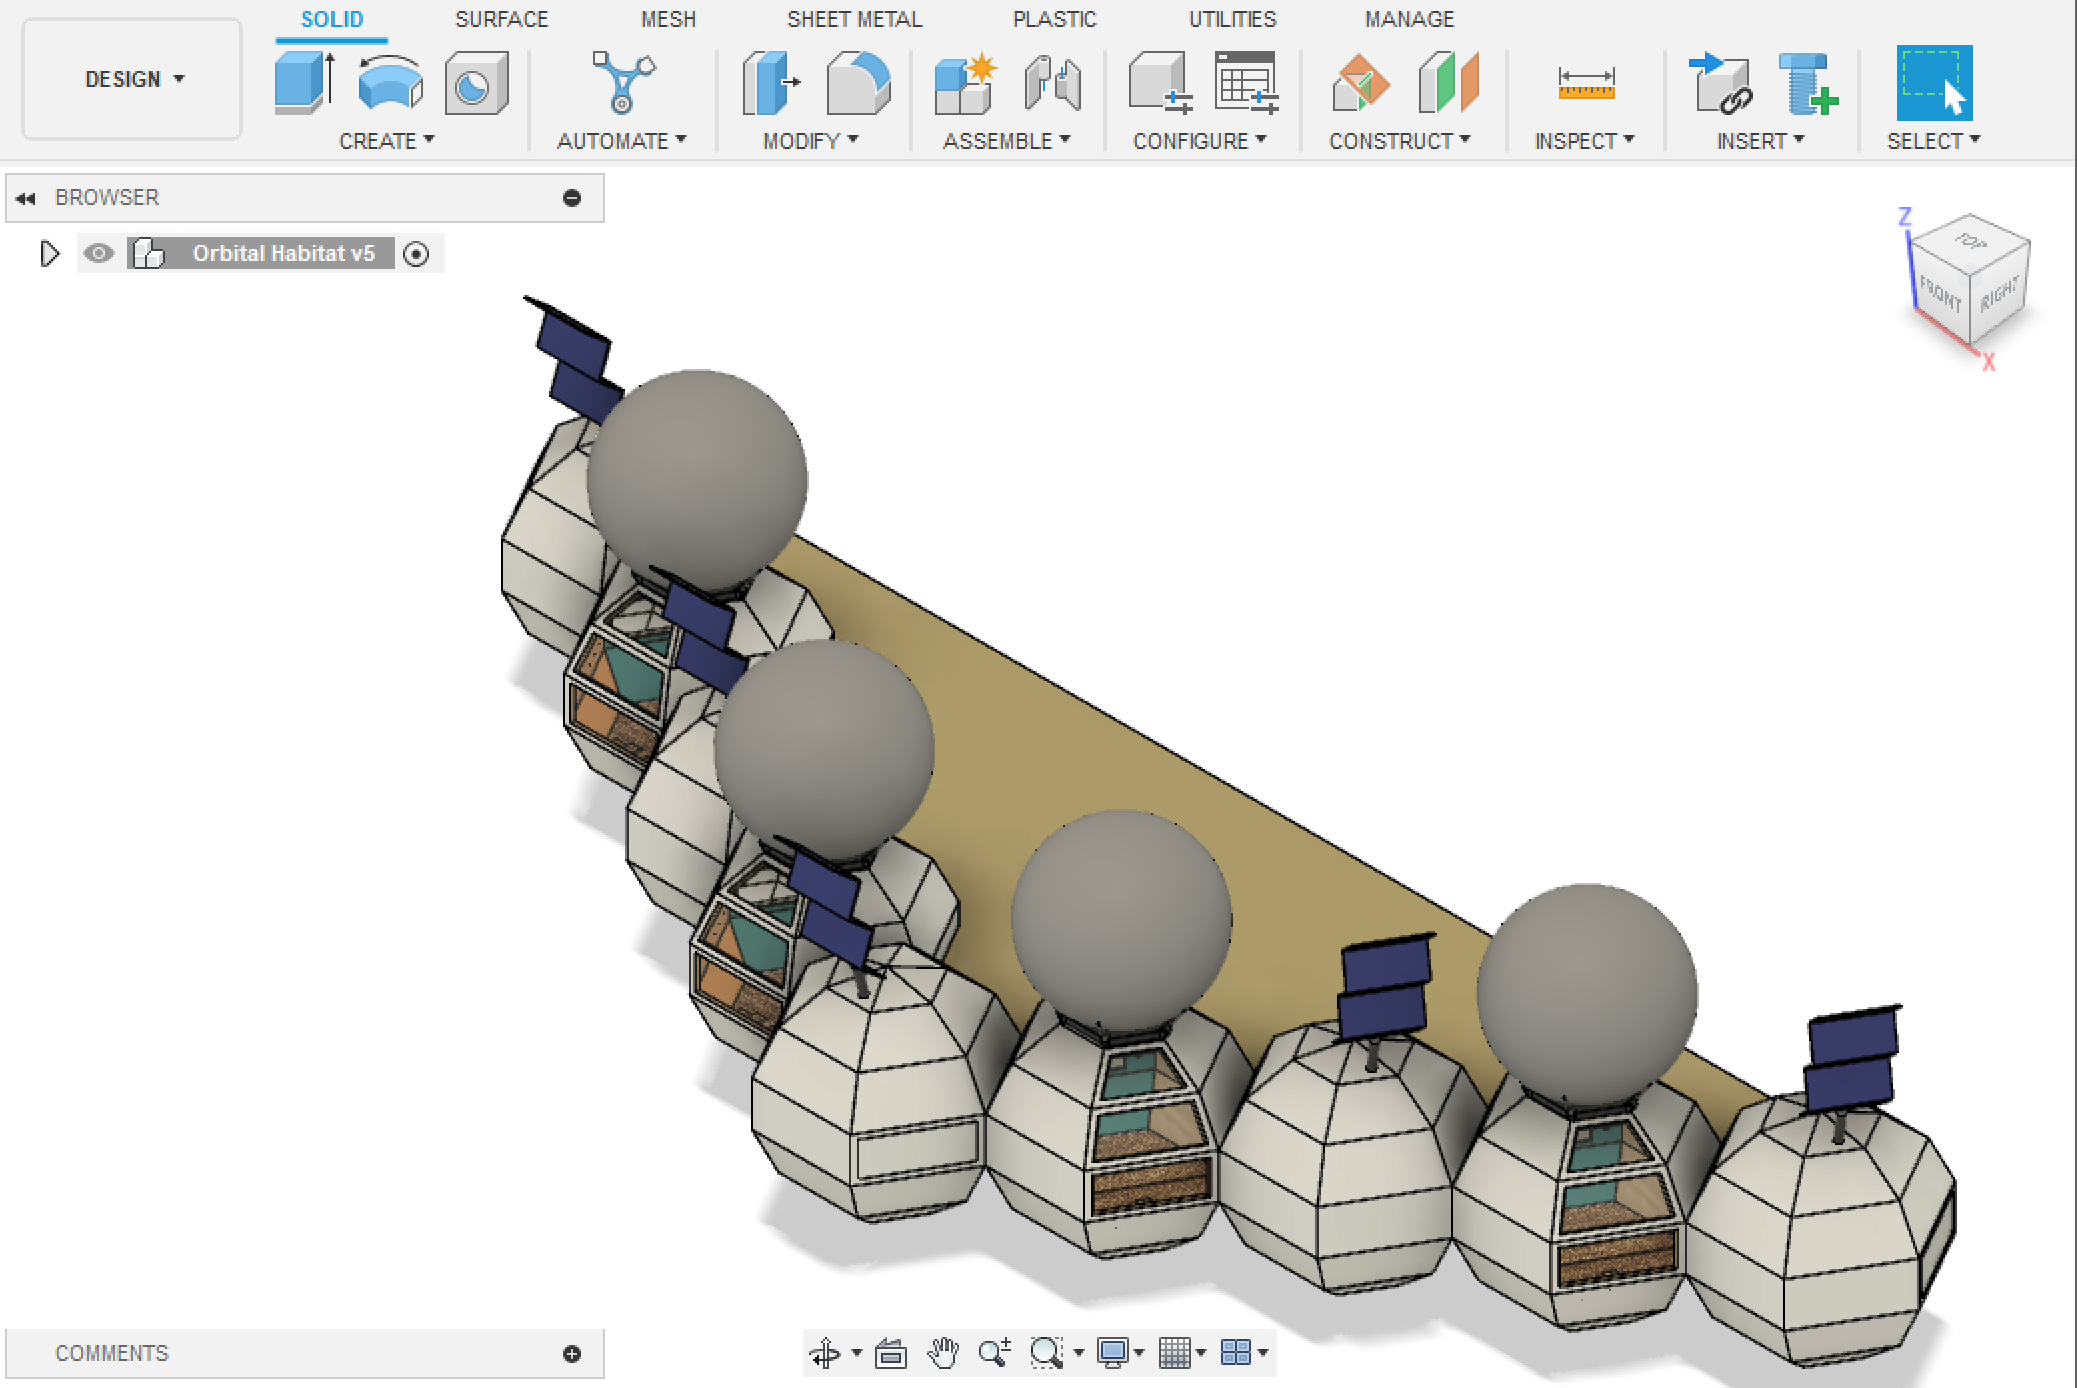Viewport: 2077px width, 1388px height.
Task: Open the INSPECT dropdown menu
Action: (x=1585, y=141)
